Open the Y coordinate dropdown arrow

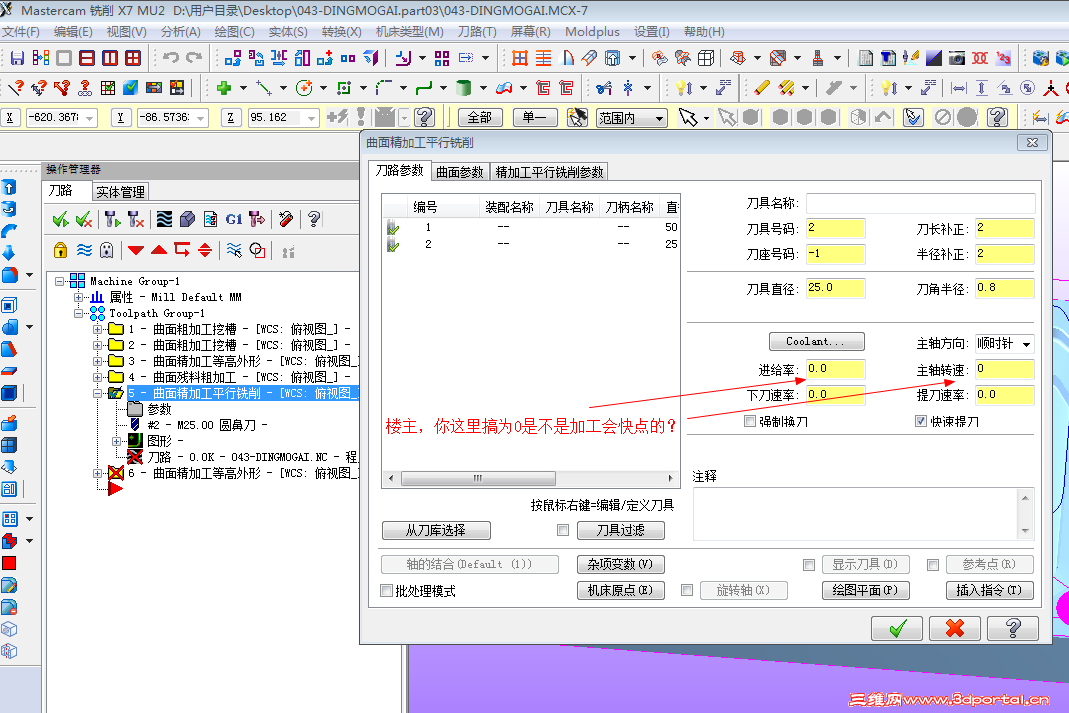pos(200,118)
